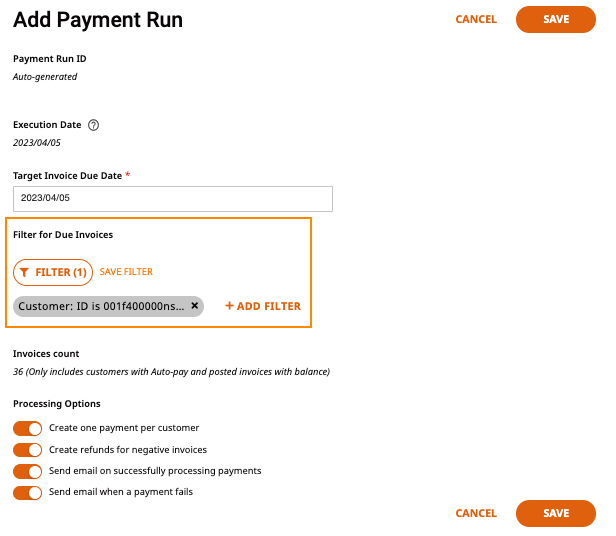
Task: Turn off Send email when a payment fails
Action: (28, 492)
